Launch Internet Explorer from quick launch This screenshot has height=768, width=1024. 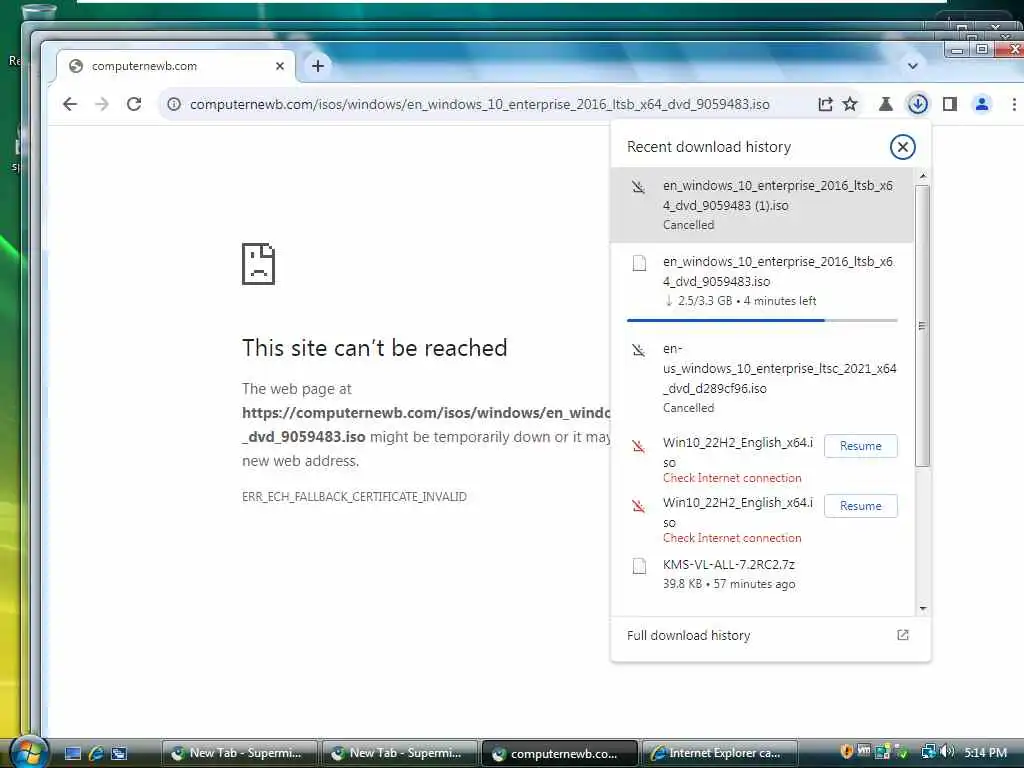pos(96,754)
